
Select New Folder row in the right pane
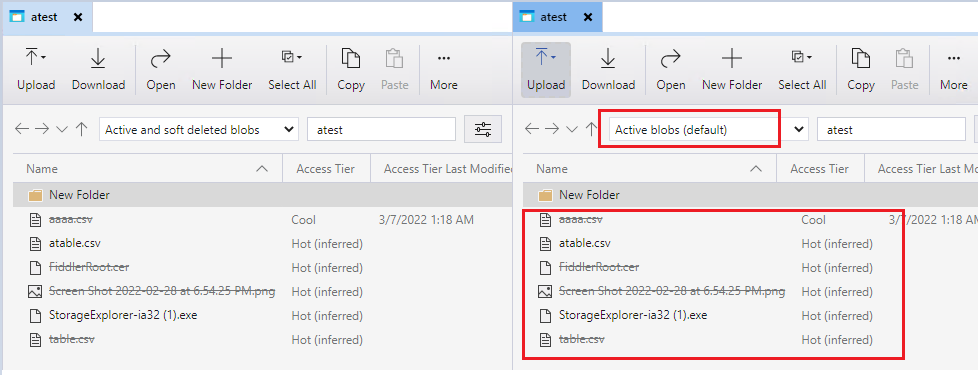point(751,195)
